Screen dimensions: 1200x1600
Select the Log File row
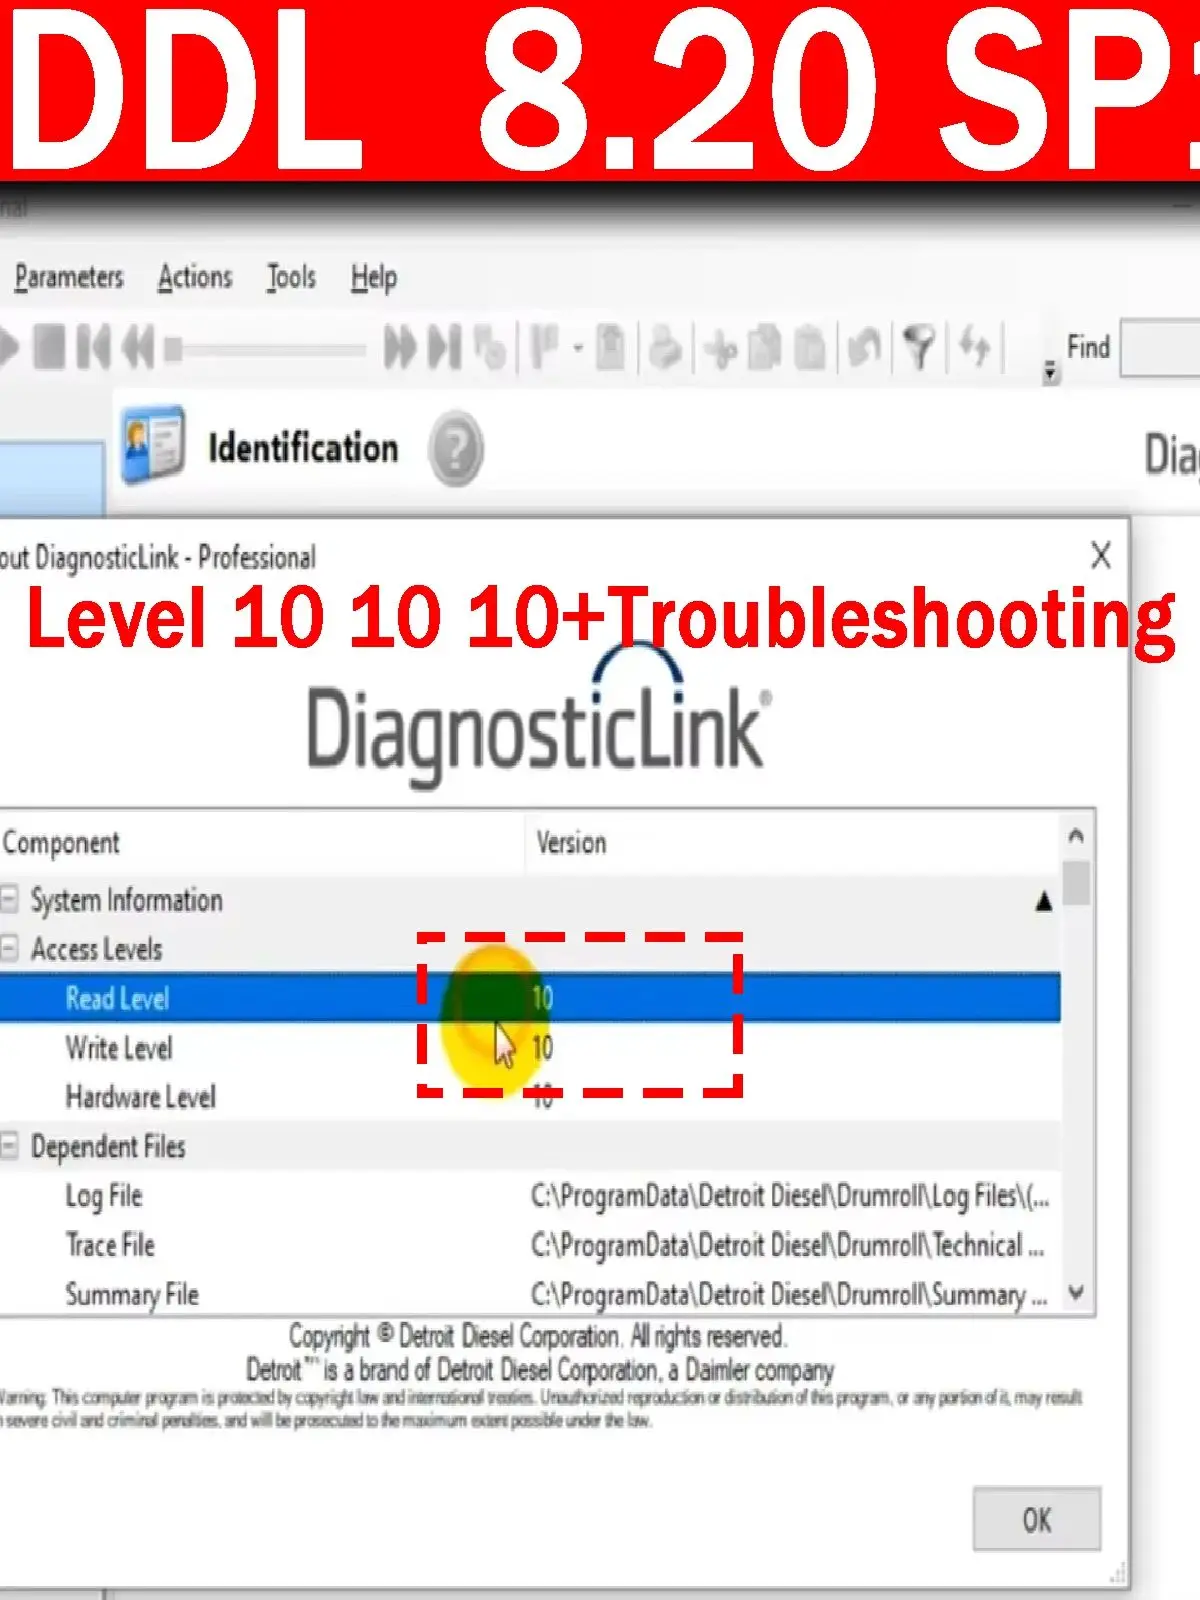point(530,1195)
